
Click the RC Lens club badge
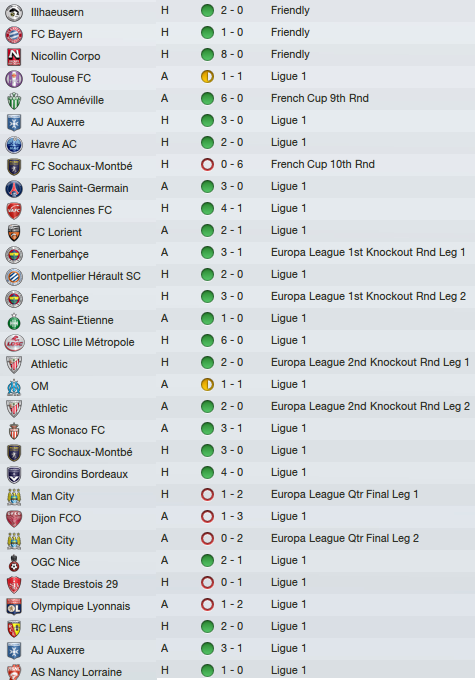(14, 628)
